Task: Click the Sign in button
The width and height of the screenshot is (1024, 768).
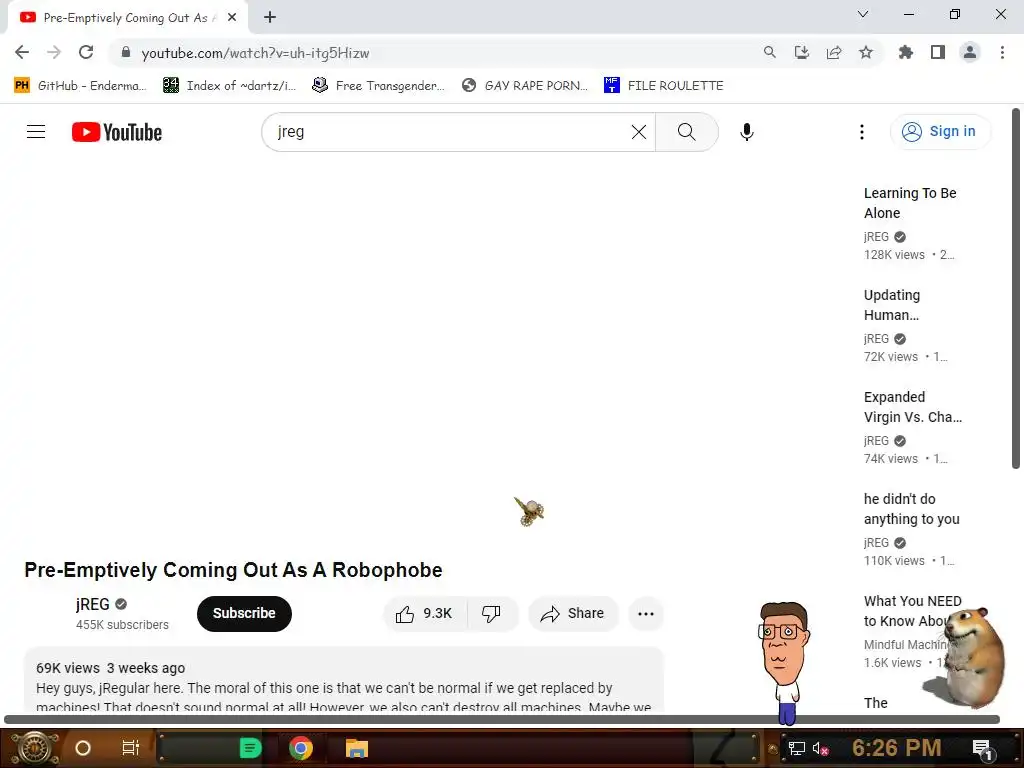Action: pyautogui.click(x=939, y=132)
